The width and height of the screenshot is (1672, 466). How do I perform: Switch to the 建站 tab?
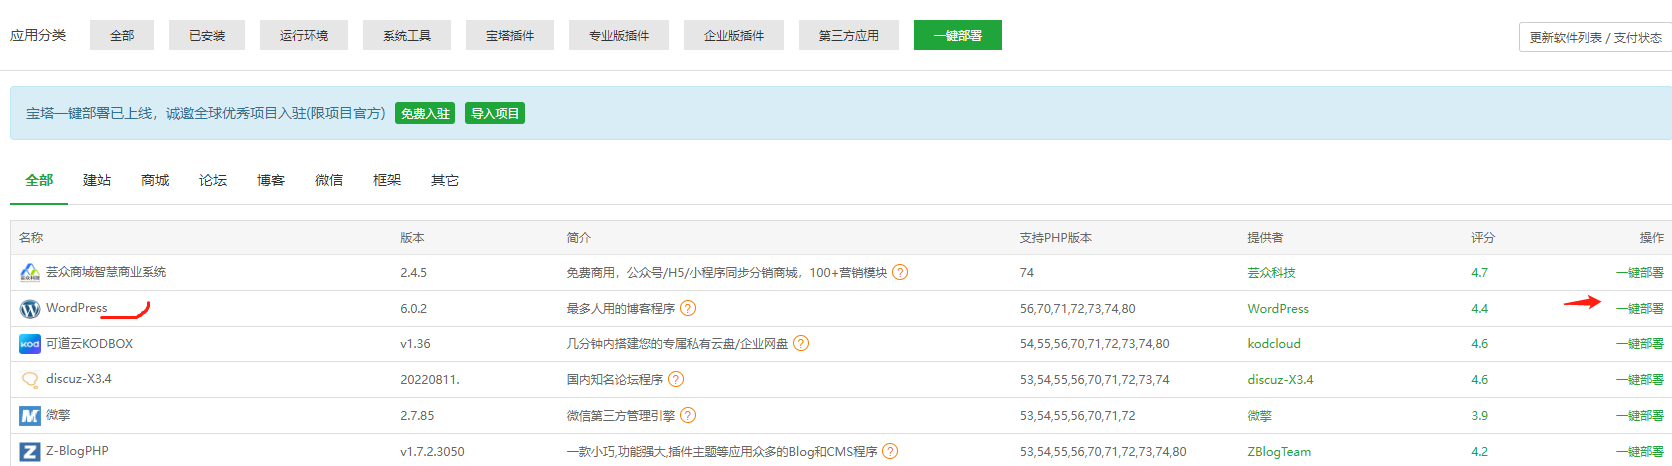pos(97,180)
